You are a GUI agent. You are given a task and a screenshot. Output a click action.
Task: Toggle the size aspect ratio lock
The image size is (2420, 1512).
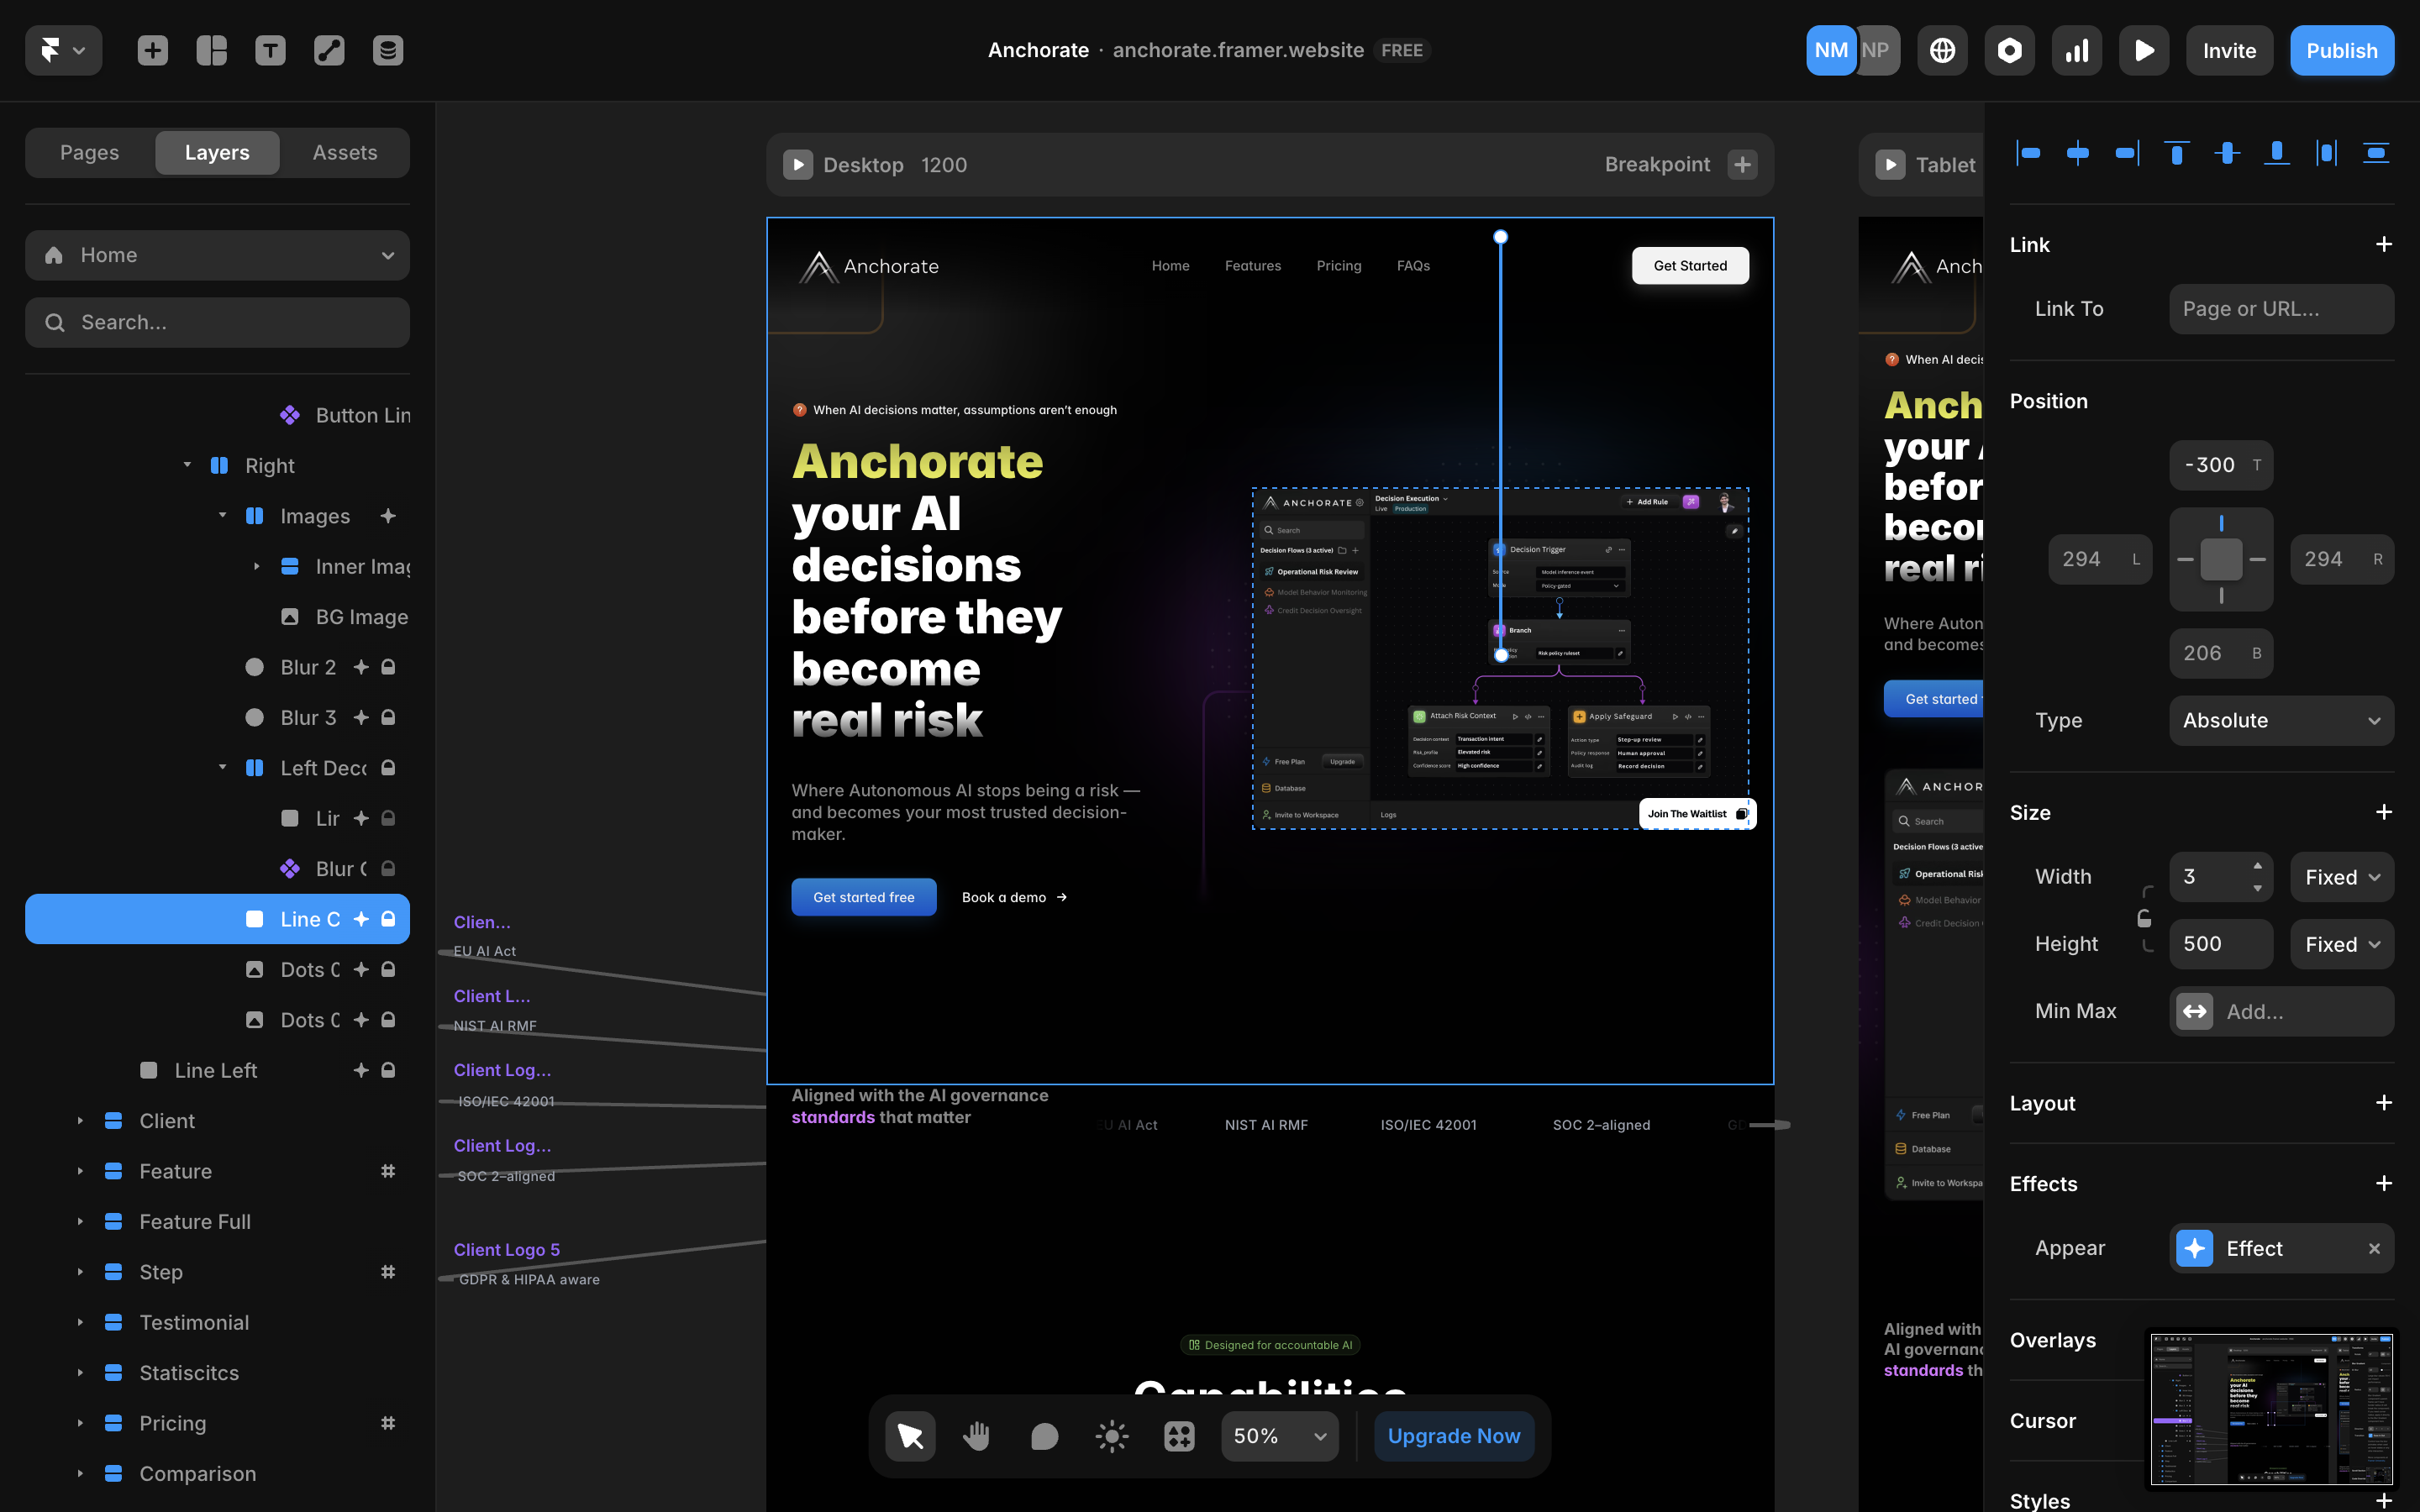point(2144,918)
